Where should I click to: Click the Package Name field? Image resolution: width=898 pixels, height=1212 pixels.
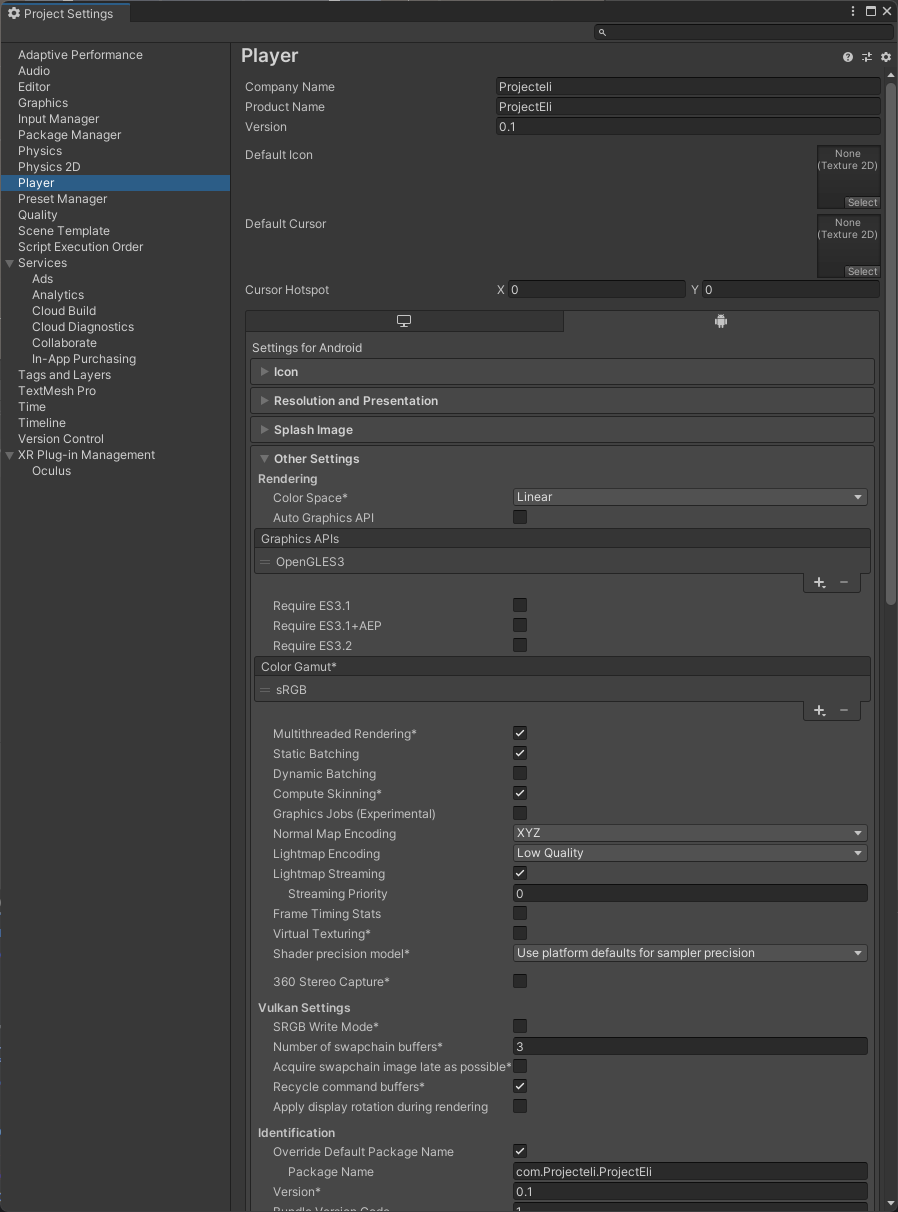coord(690,1171)
